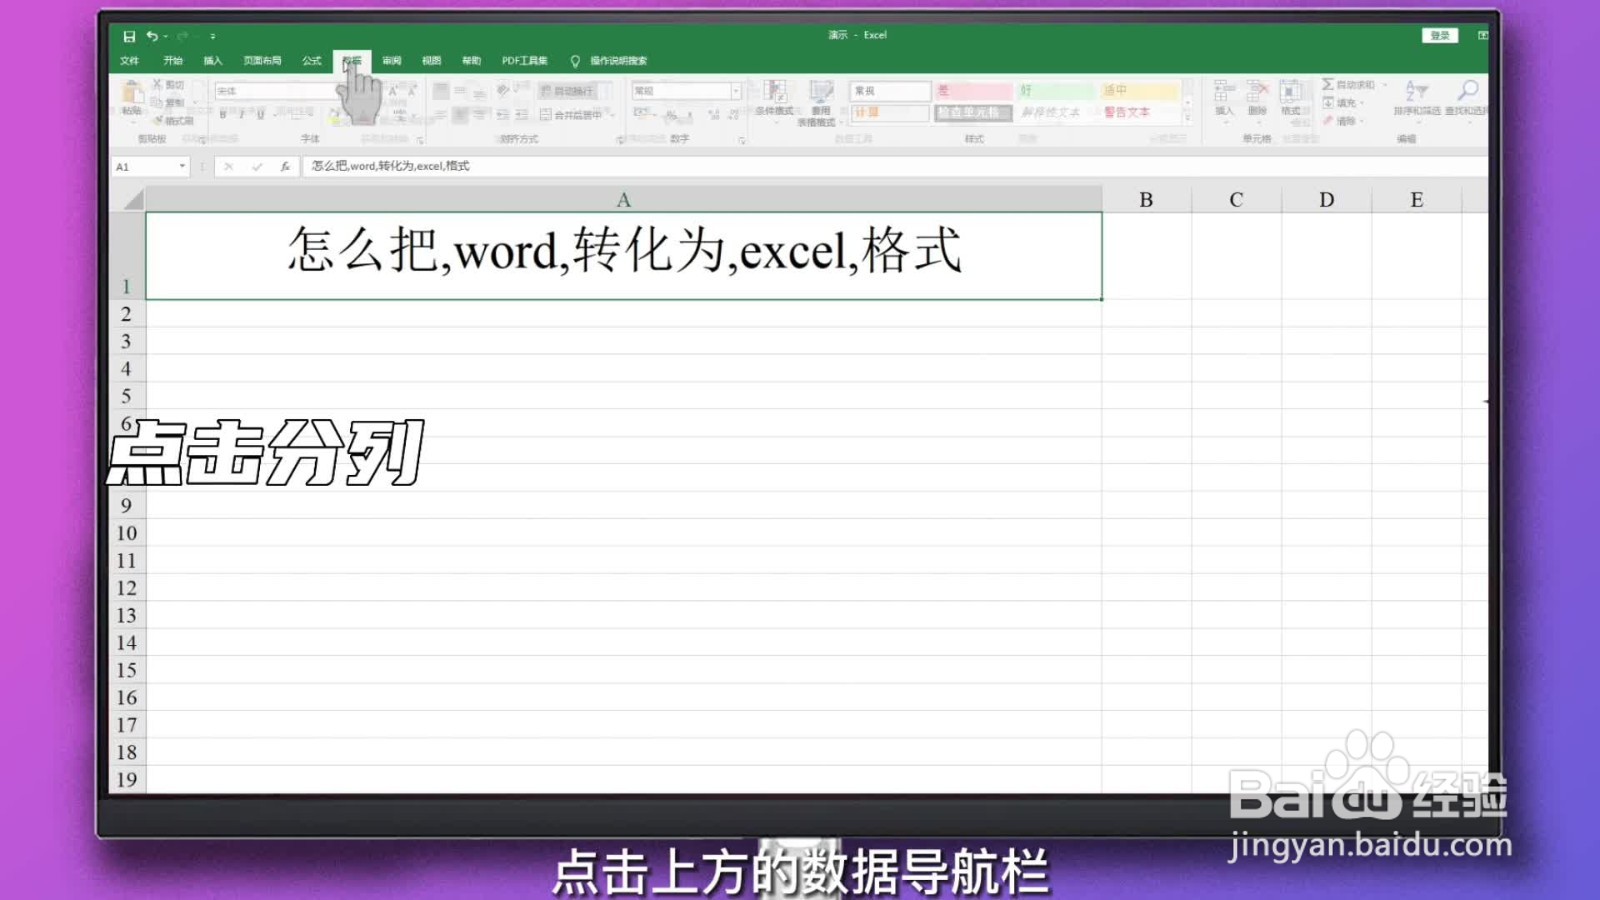Switch to the Insert (插入) tab

(213, 61)
